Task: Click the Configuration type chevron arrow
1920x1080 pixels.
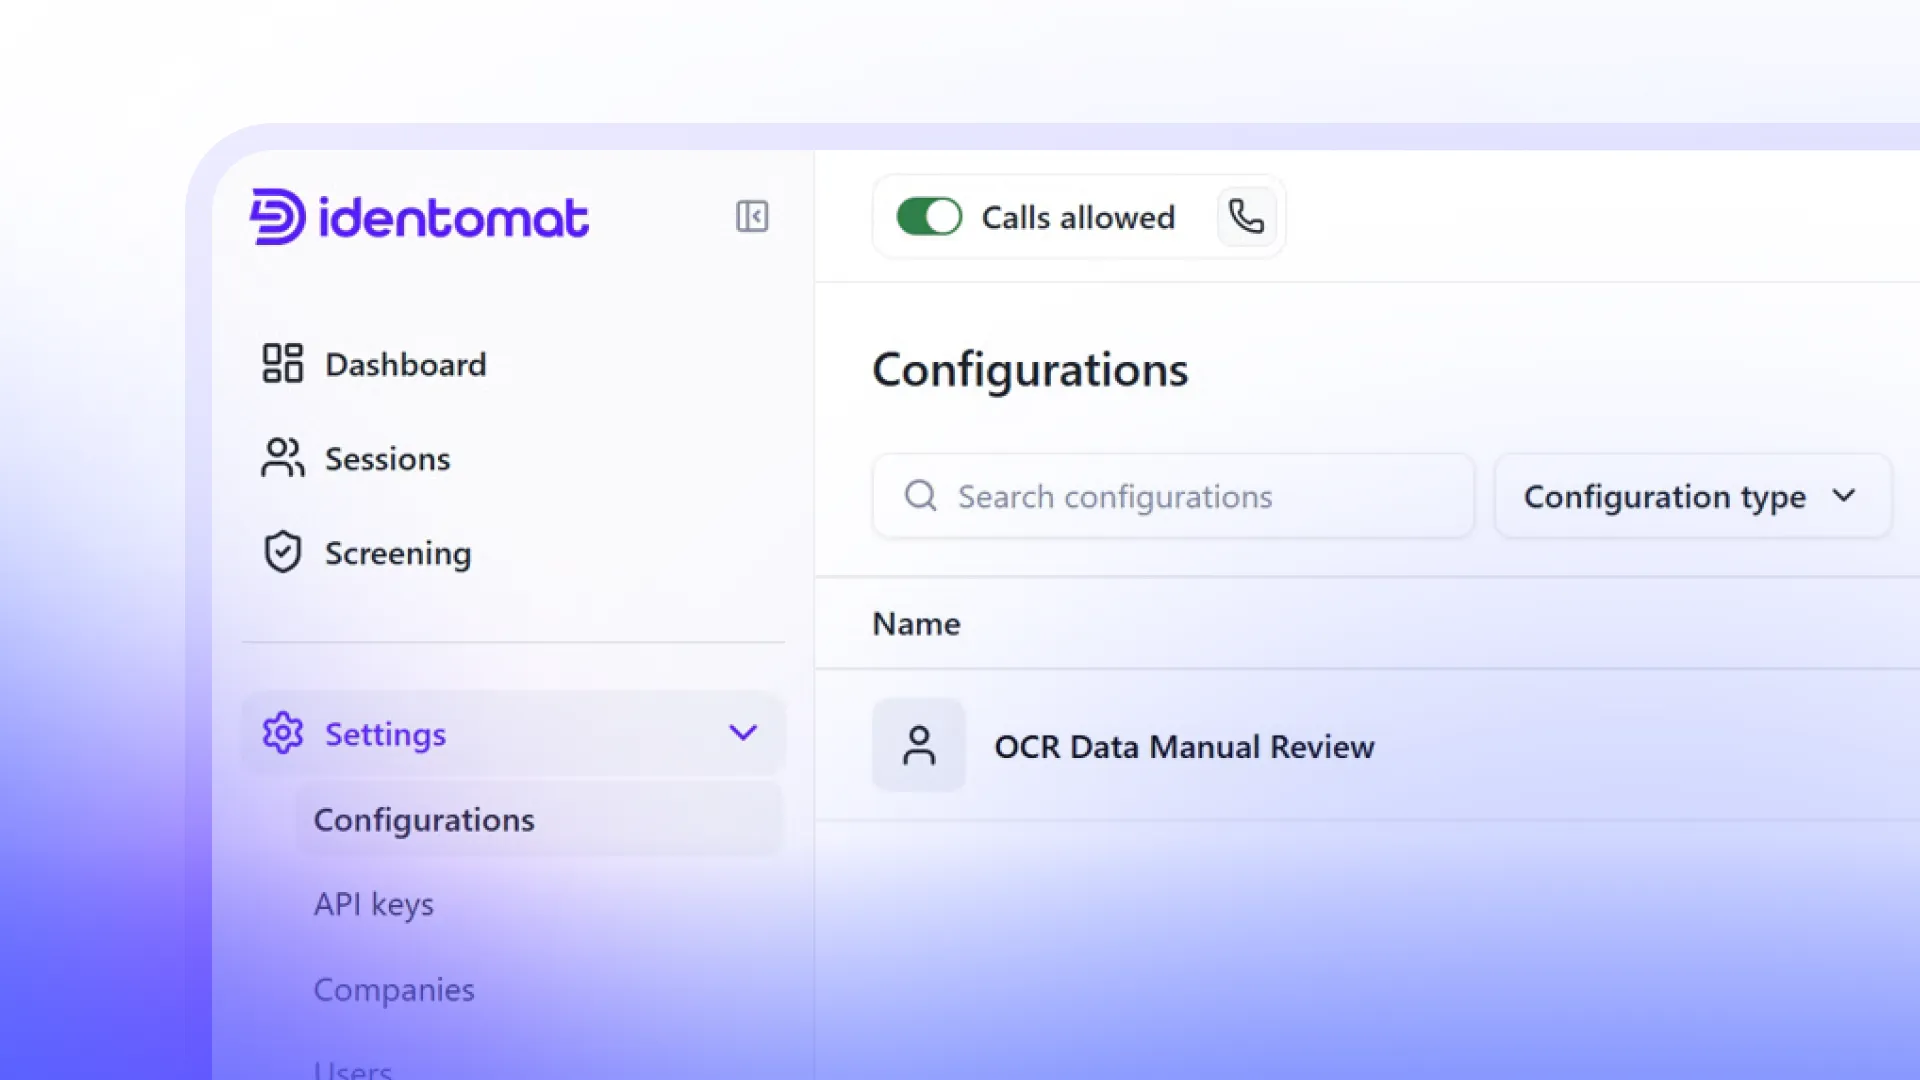Action: tap(1844, 495)
